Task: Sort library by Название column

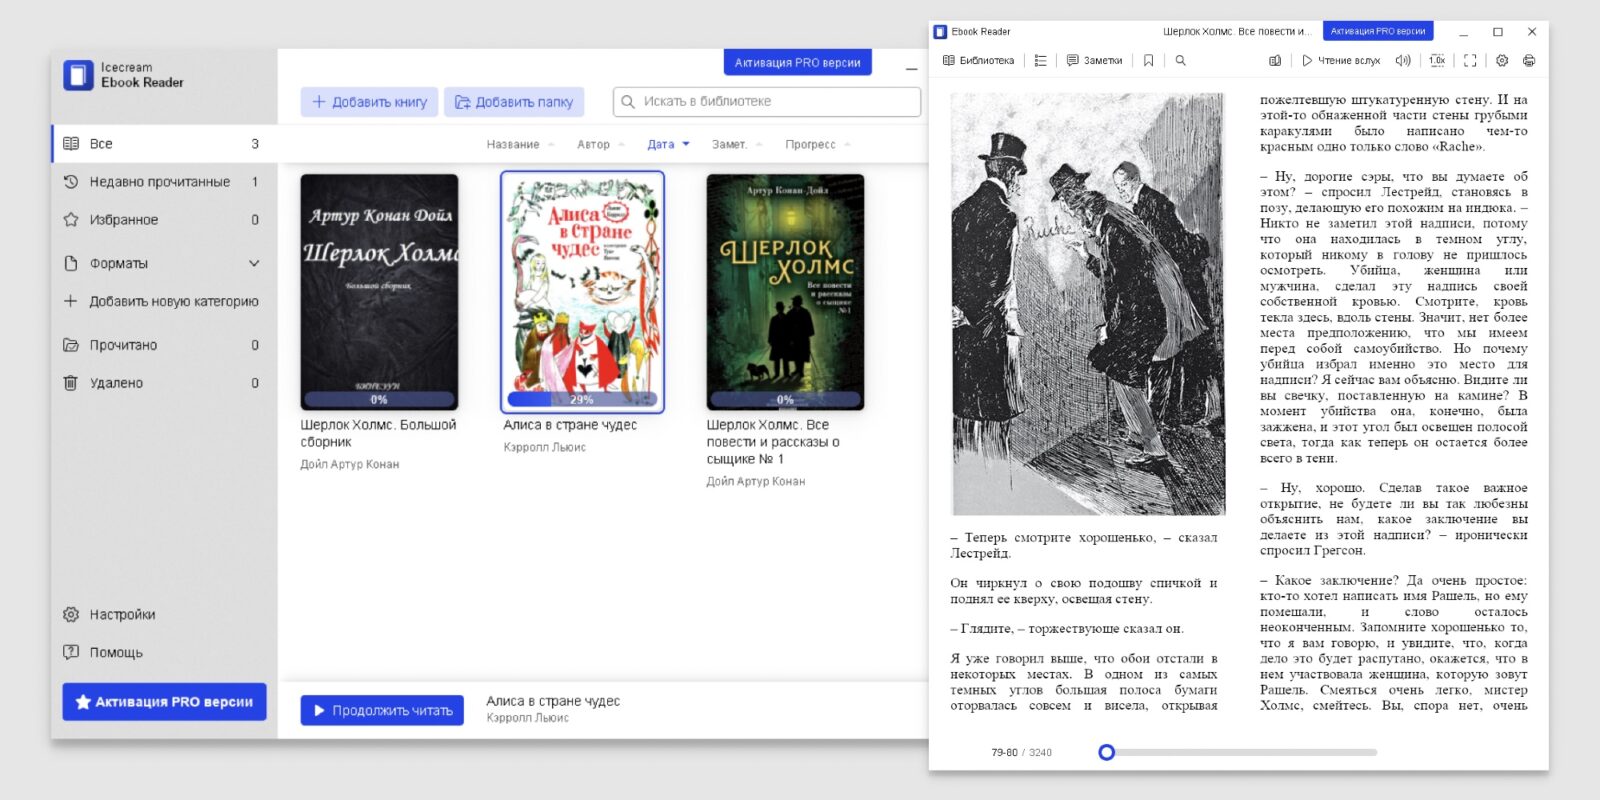Action: (x=520, y=144)
